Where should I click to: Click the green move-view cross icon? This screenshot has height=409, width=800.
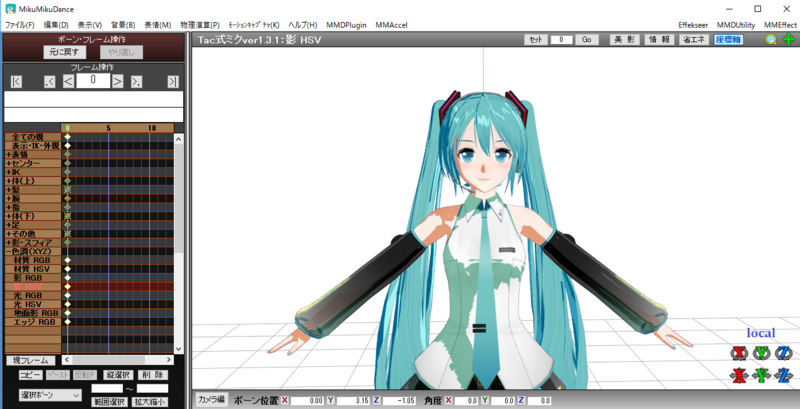[x=789, y=39]
